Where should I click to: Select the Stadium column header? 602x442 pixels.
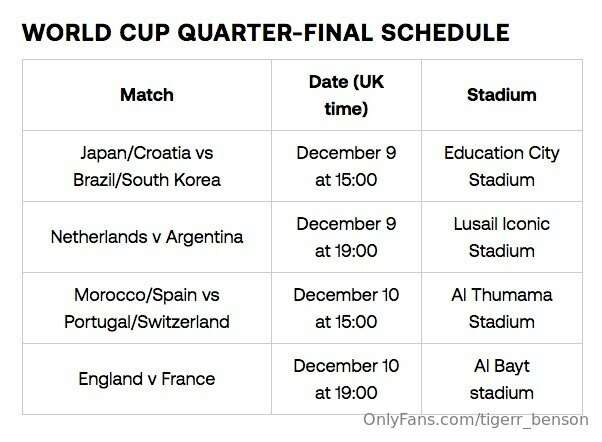pyautogui.click(x=501, y=95)
